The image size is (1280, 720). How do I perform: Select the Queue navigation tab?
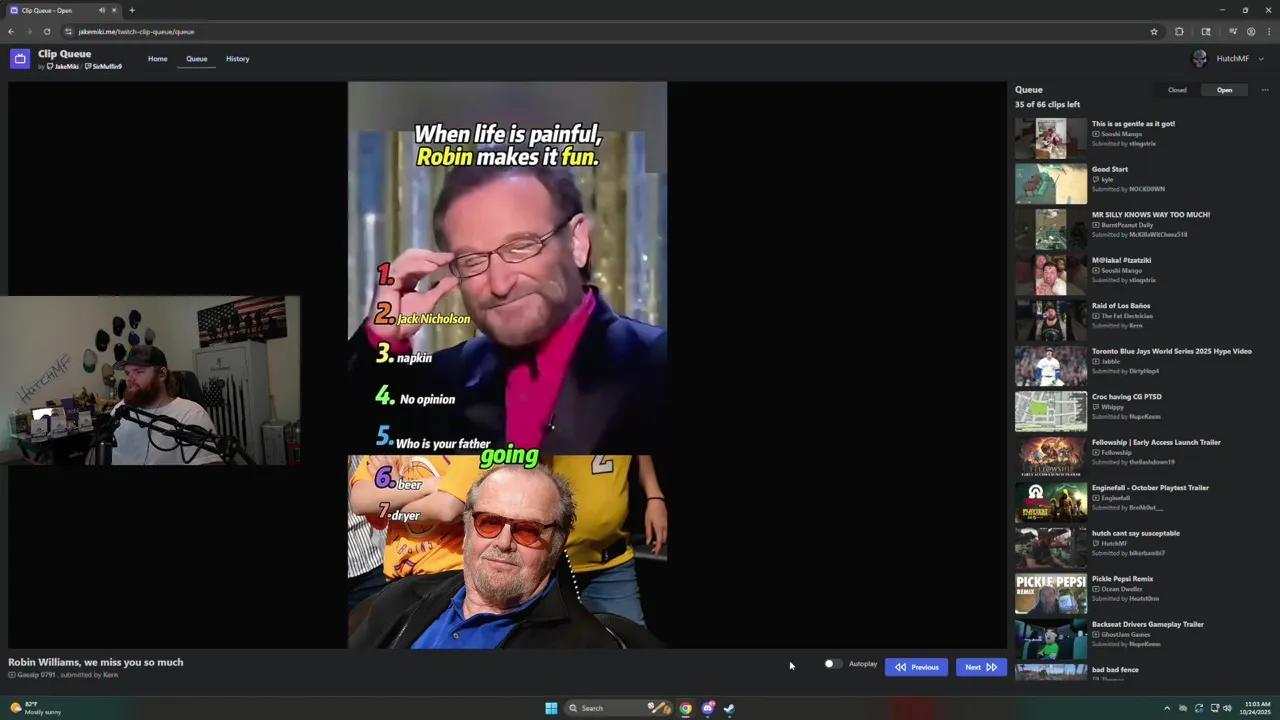196,59
